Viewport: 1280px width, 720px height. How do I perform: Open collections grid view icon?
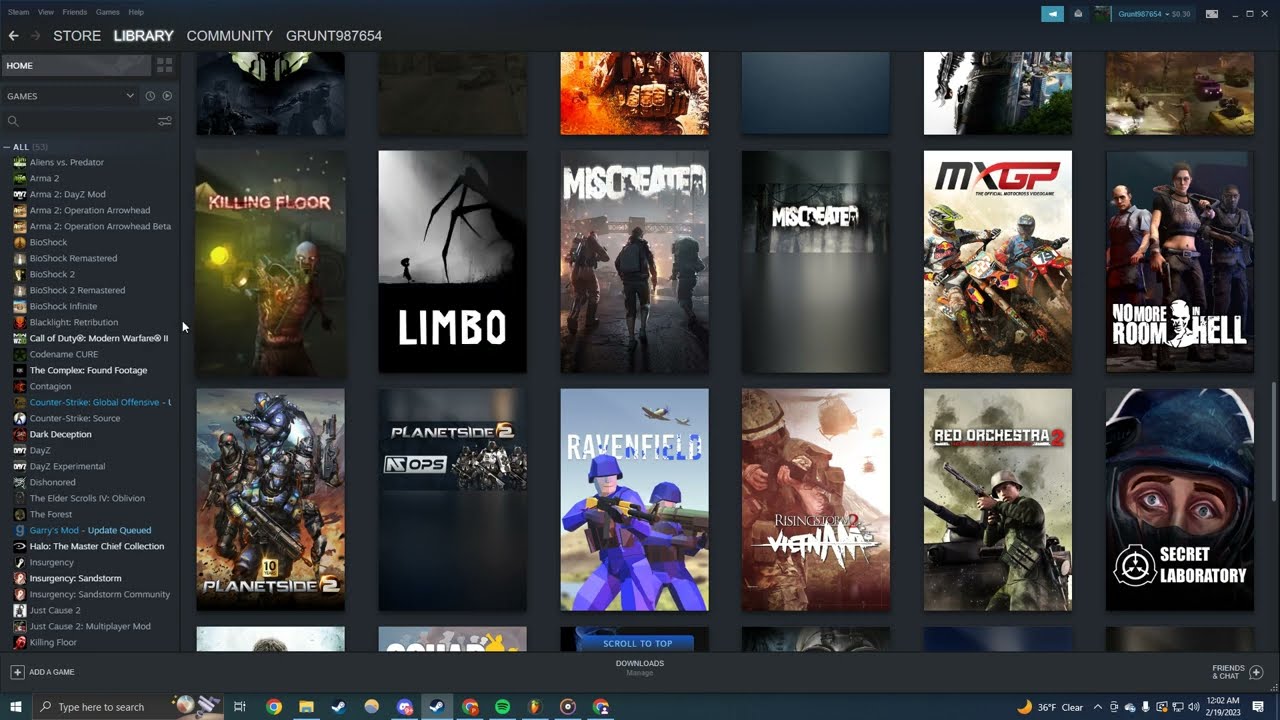165,65
